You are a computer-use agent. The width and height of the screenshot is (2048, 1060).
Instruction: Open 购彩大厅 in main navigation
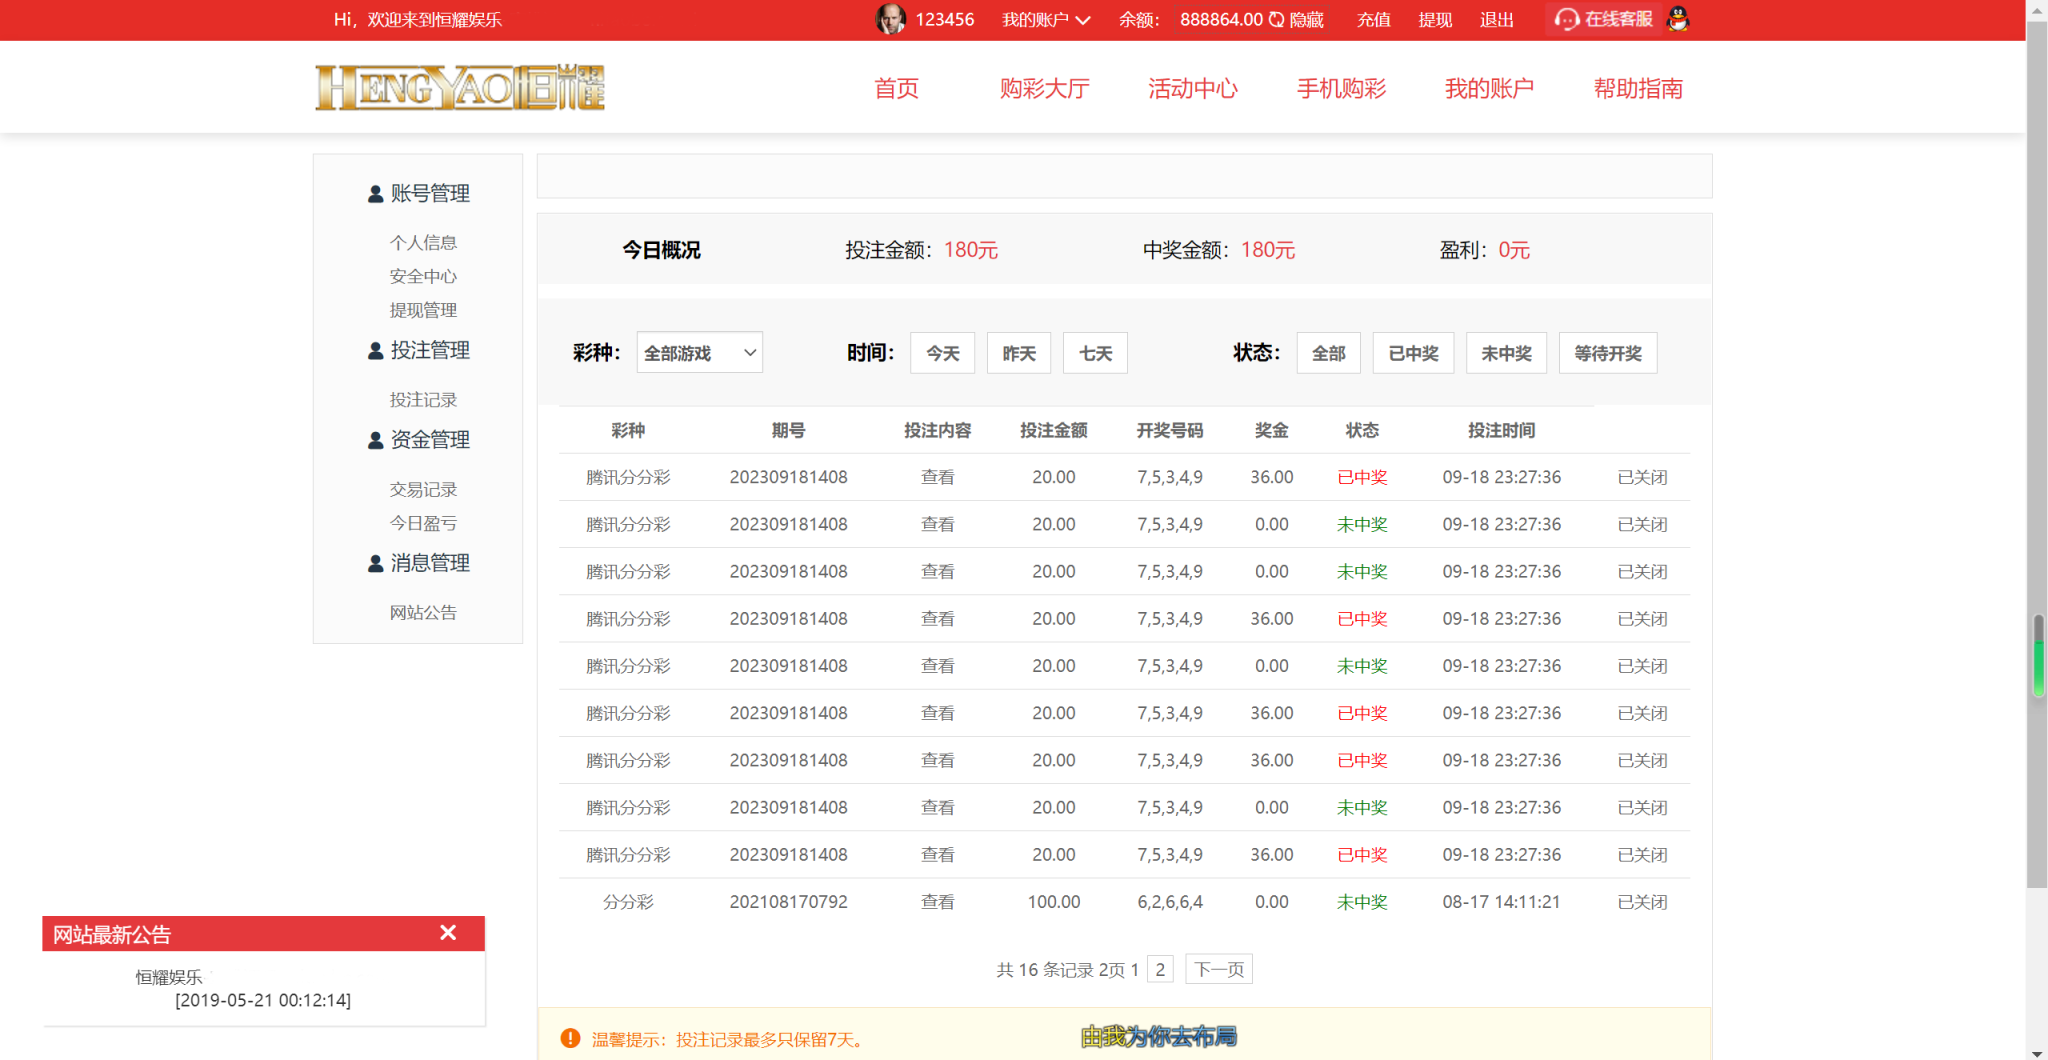coord(1044,89)
